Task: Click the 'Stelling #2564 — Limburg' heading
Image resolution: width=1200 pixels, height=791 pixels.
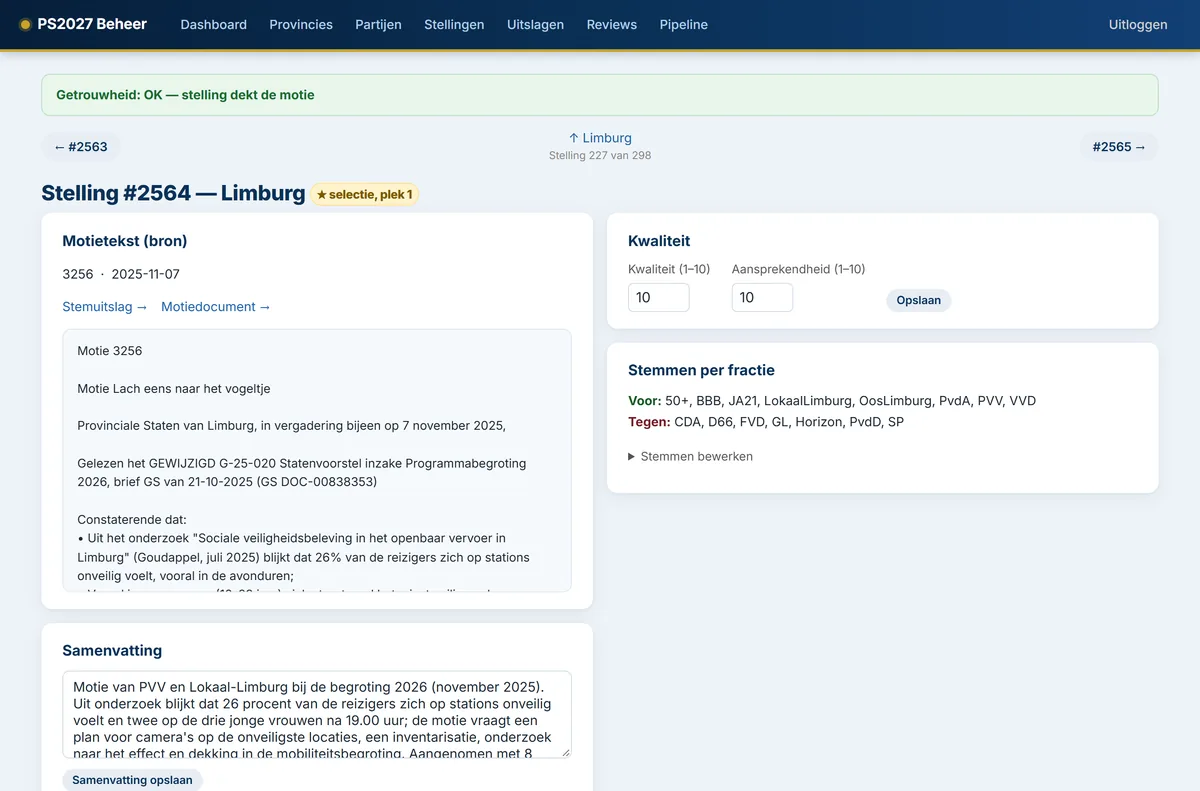Action: coord(173,193)
